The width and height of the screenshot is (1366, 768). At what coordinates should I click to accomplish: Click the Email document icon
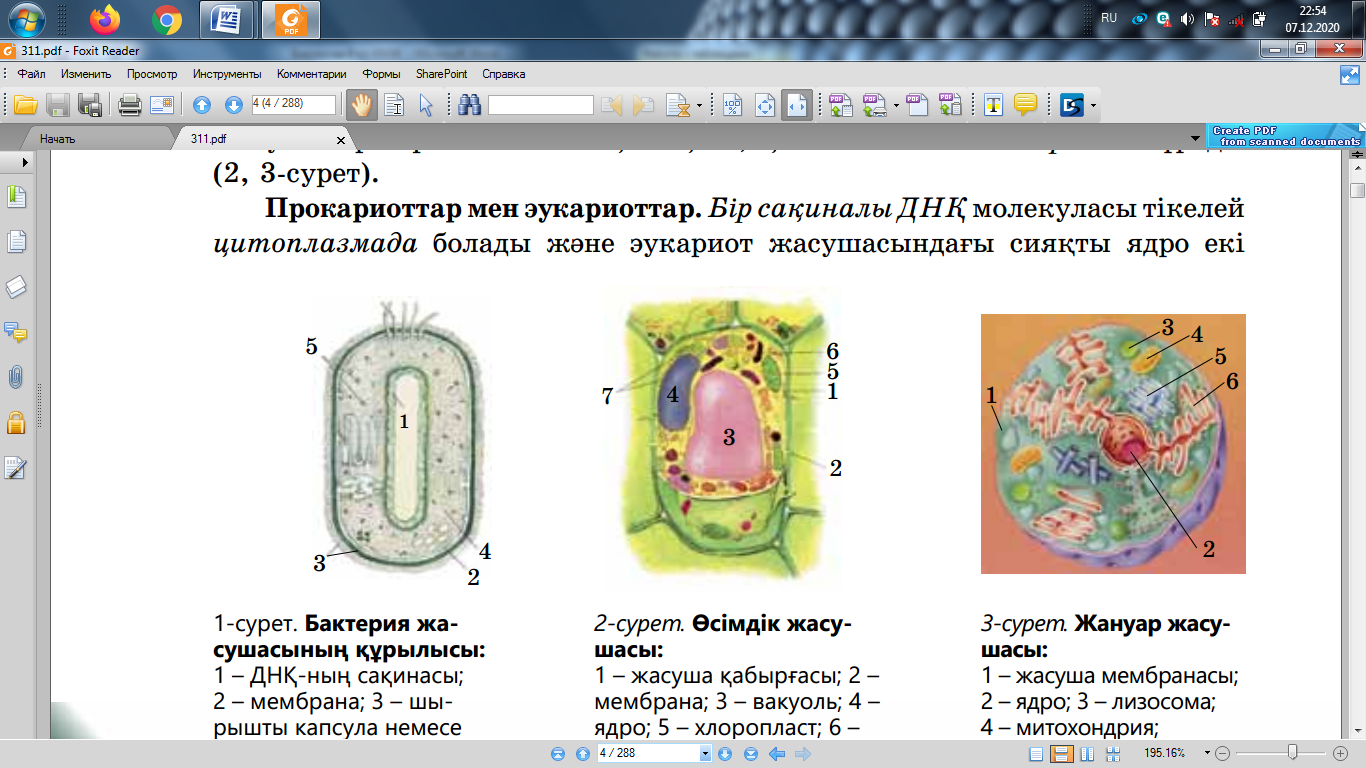click(x=162, y=105)
